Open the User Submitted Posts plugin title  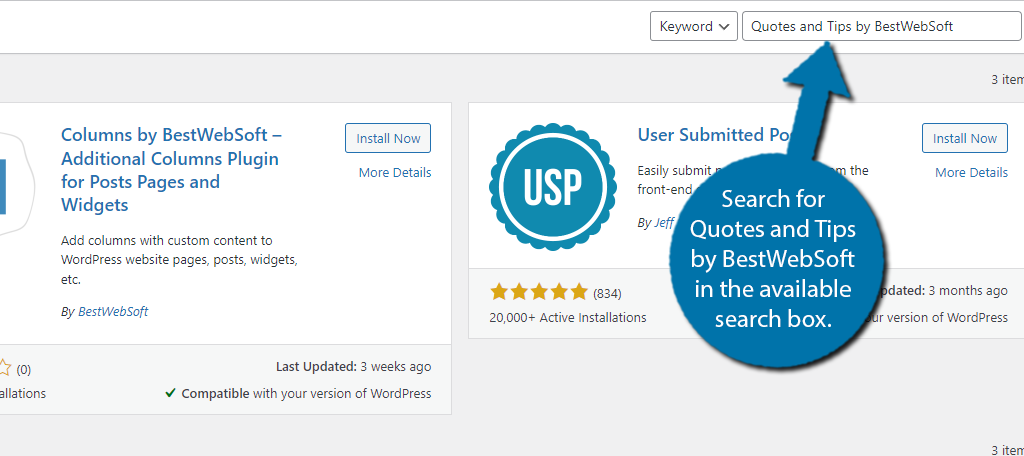pos(715,135)
